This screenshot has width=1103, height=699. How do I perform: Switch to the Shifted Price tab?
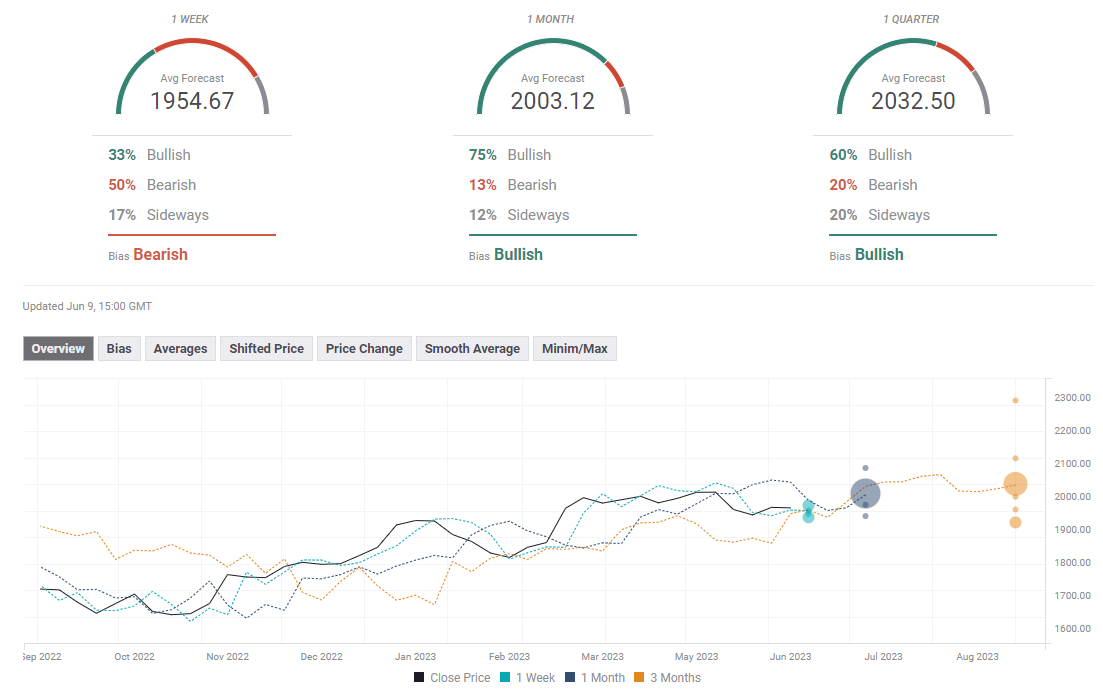[266, 348]
